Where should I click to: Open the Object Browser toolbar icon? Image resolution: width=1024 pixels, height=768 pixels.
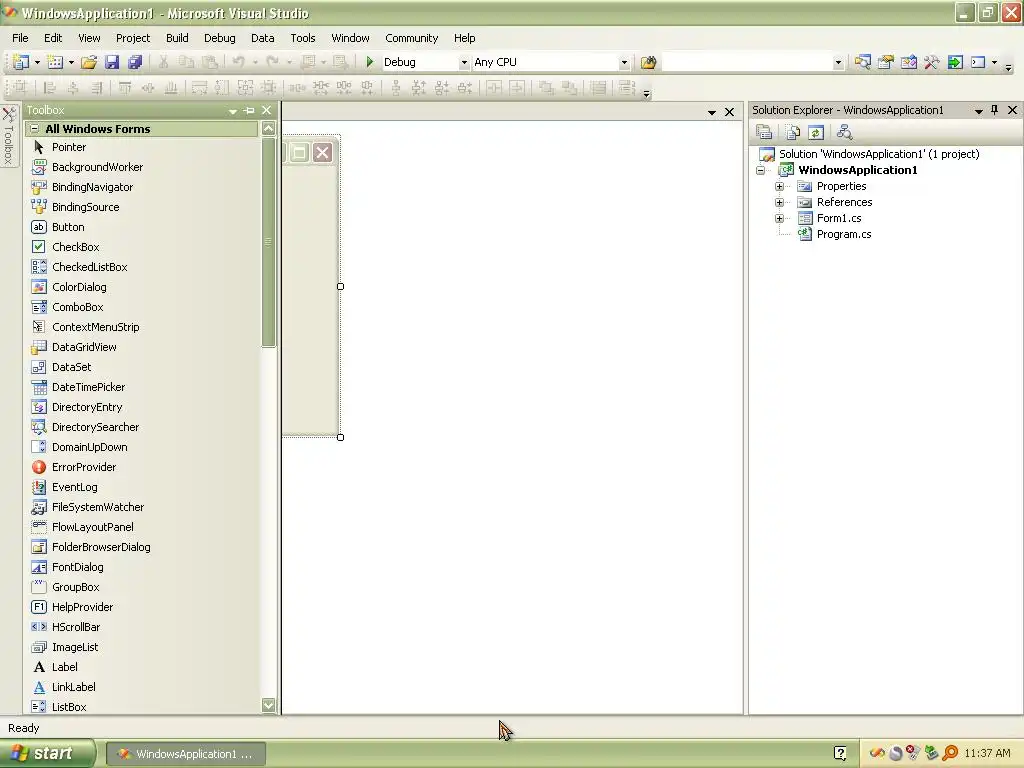click(908, 62)
